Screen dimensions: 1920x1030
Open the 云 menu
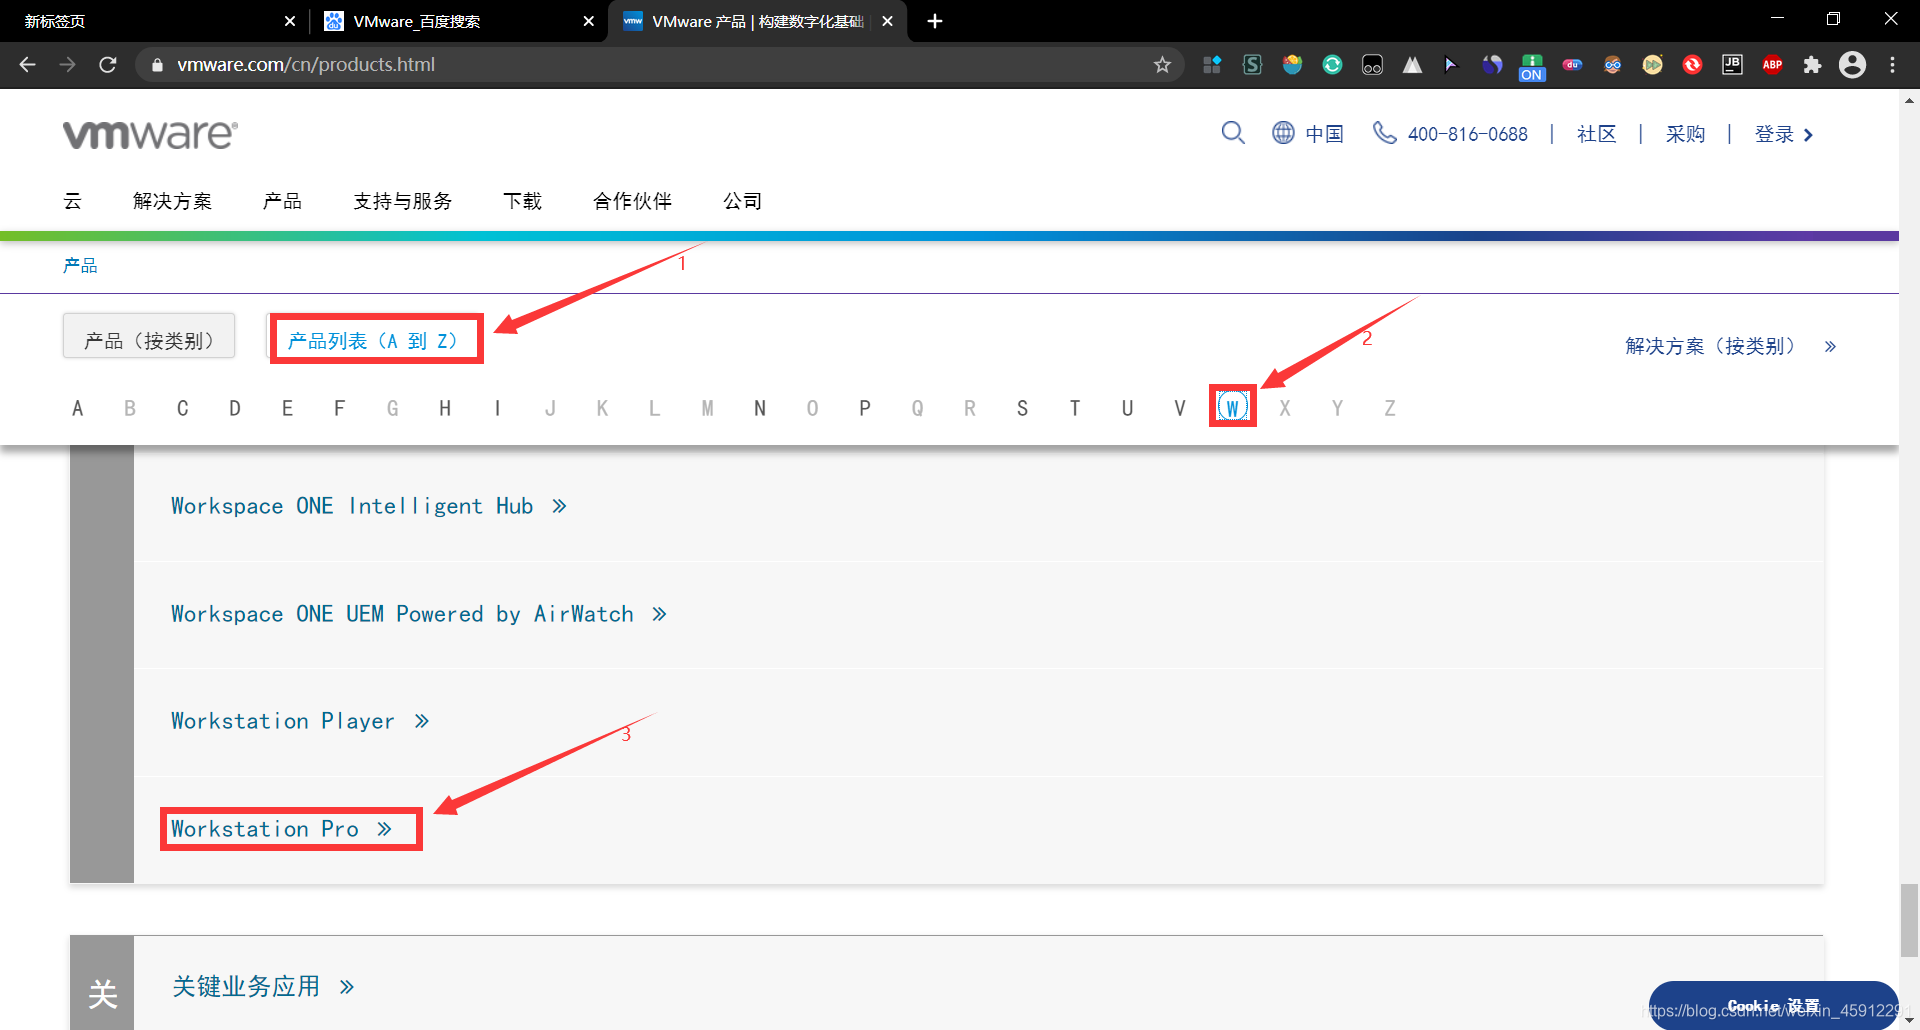pyautogui.click(x=72, y=202)
